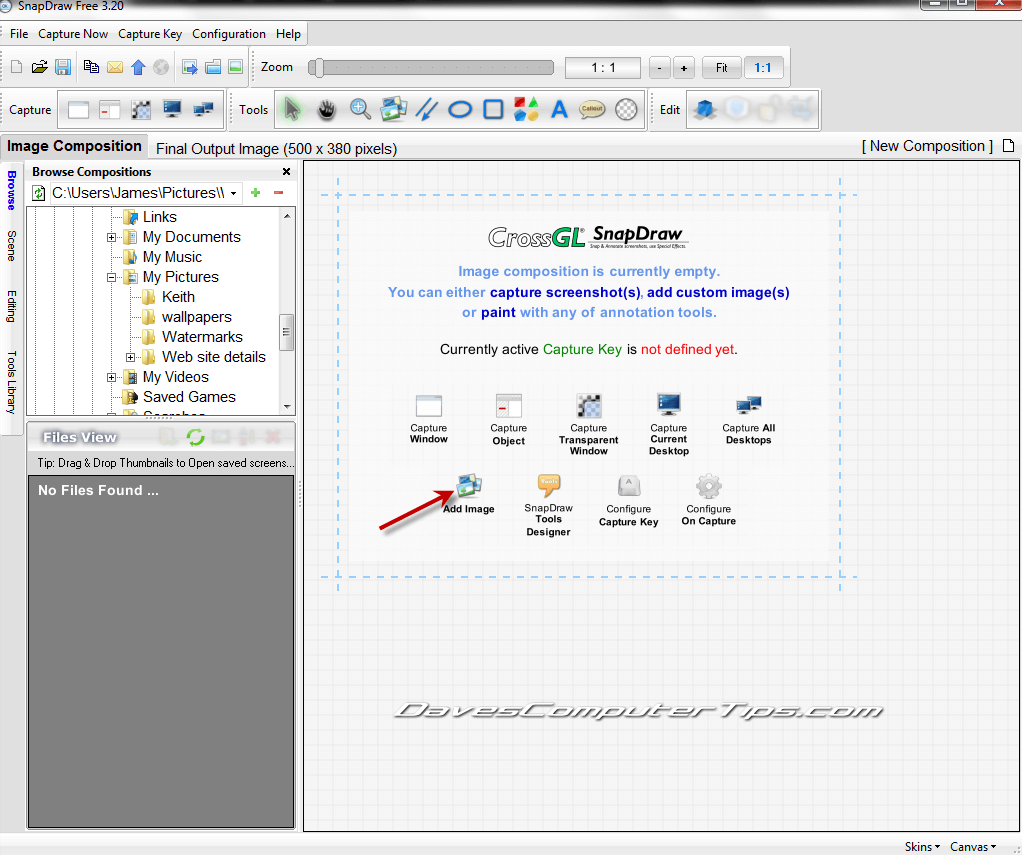Expand the My Videos tree node
The width and height of the screenshot is (1022, 855).
tap(111, 377)
